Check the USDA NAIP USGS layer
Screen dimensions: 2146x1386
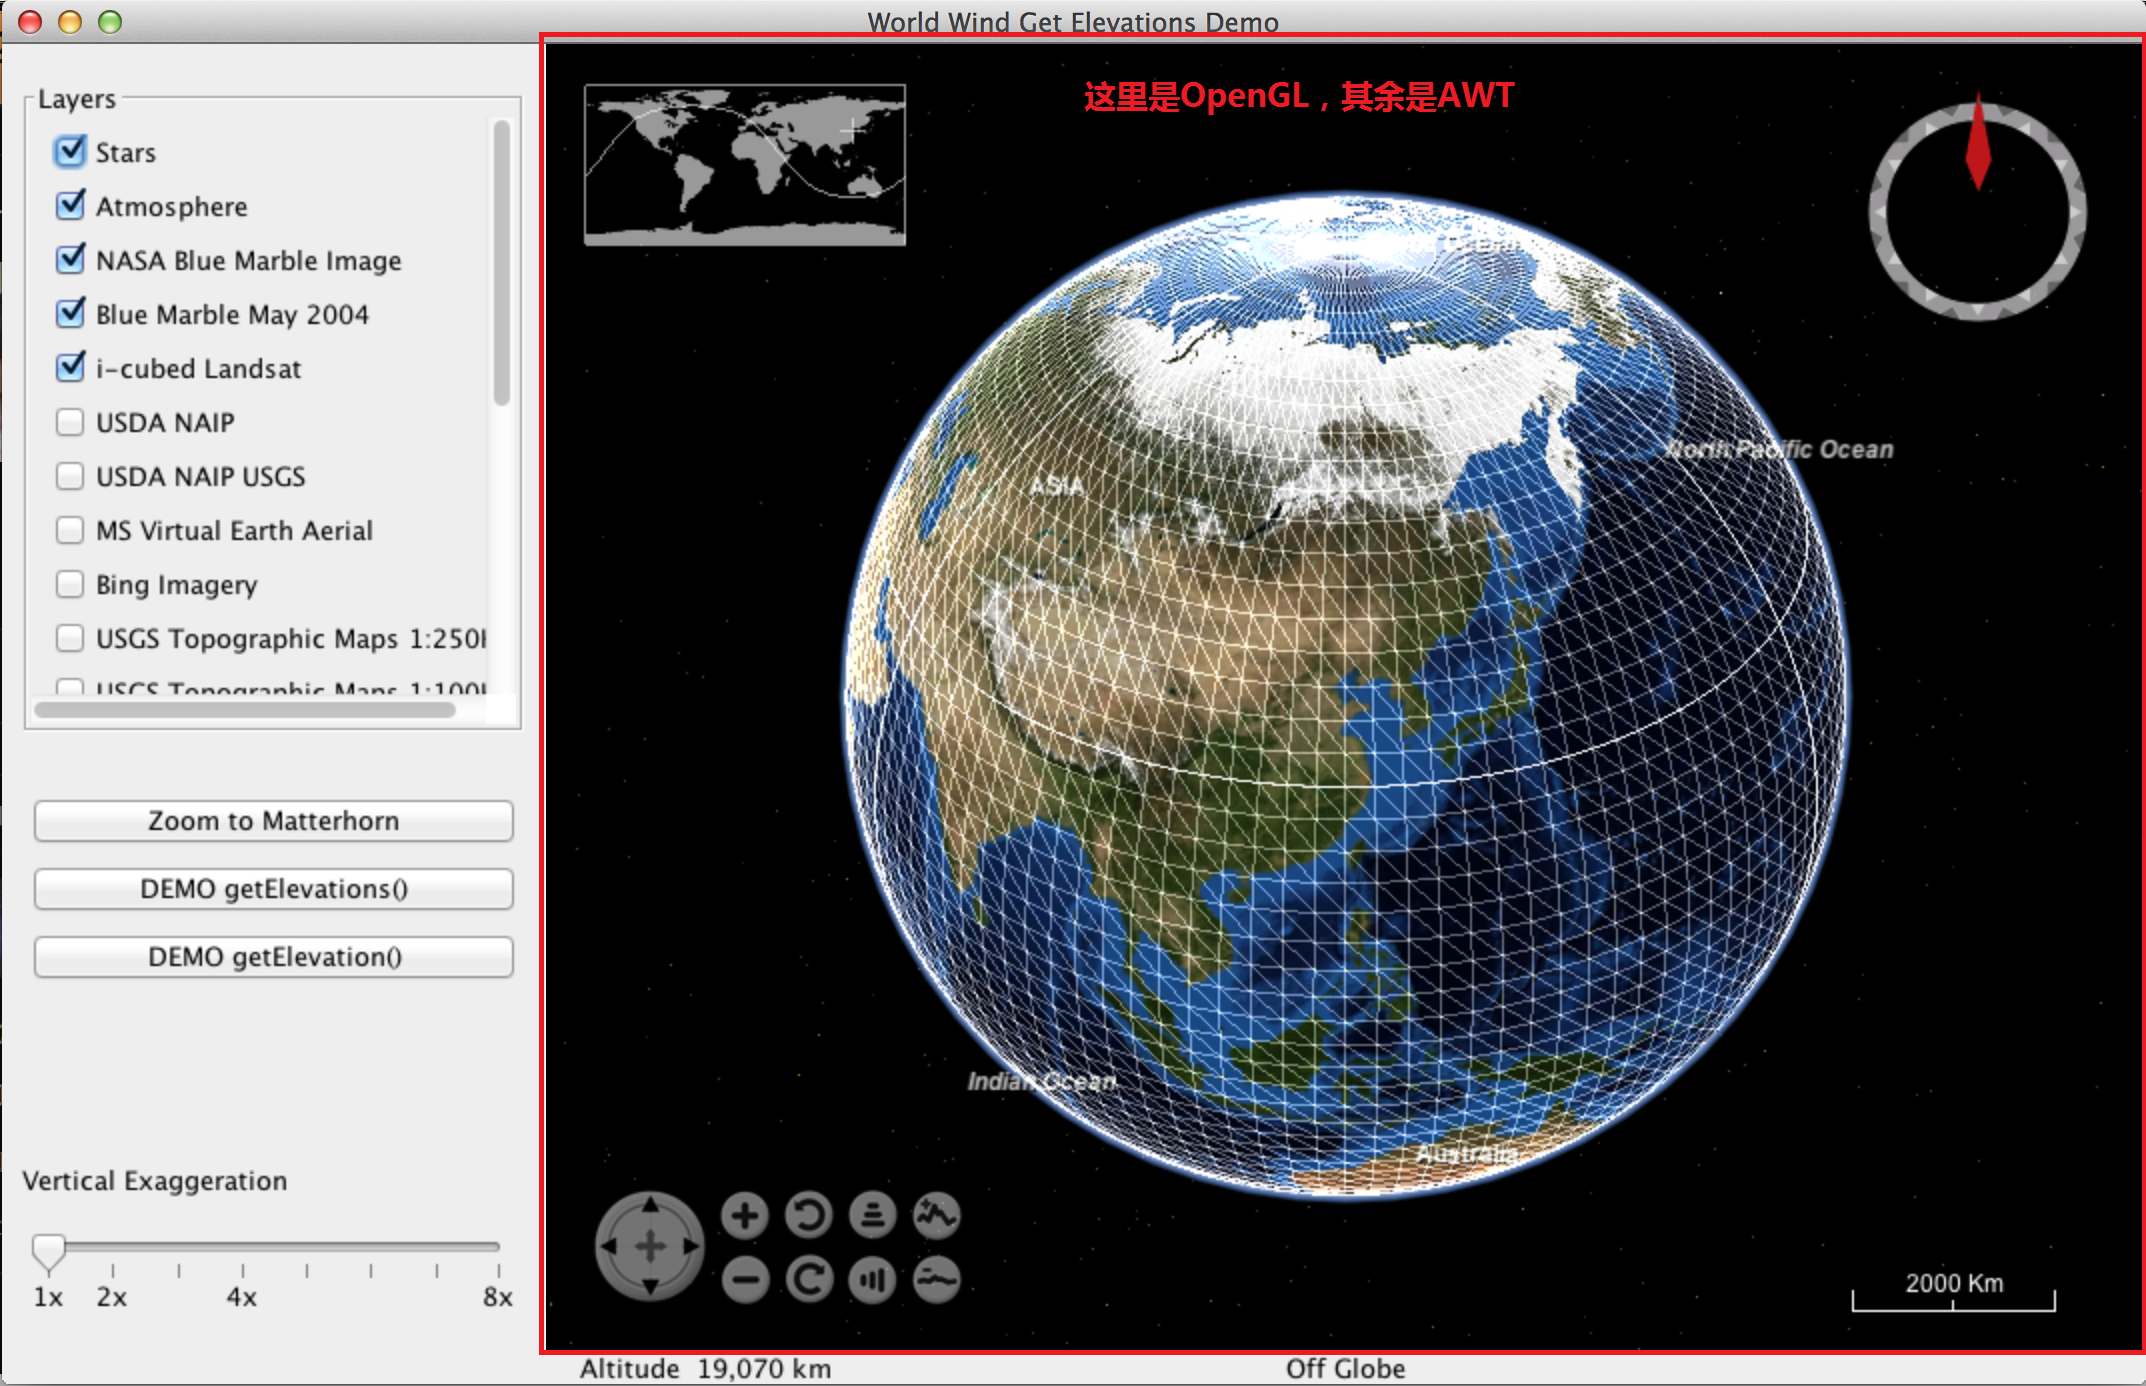click(x=70, y=476)
